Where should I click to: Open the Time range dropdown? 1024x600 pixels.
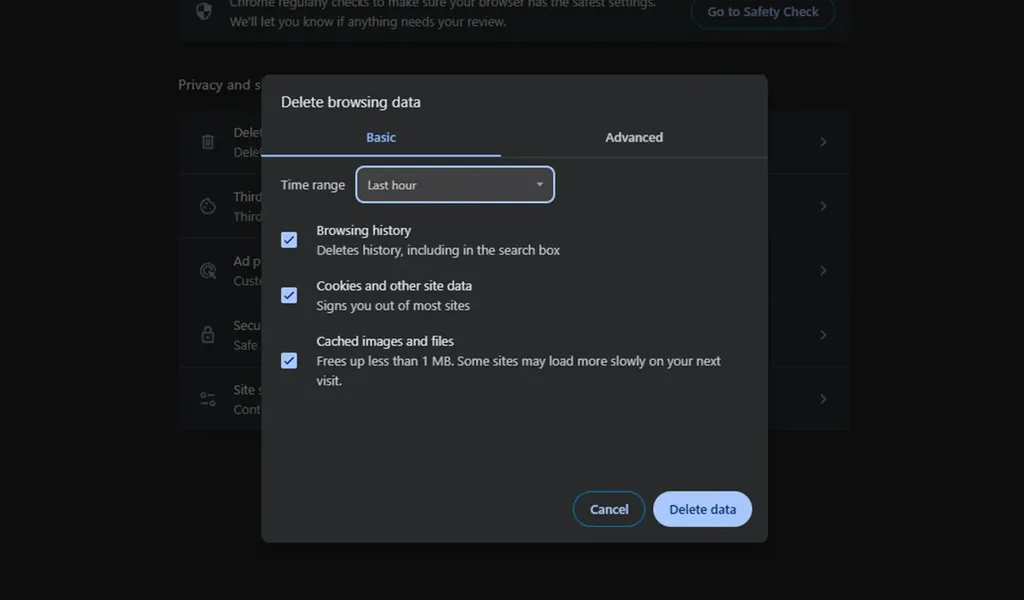pos(455,185)
